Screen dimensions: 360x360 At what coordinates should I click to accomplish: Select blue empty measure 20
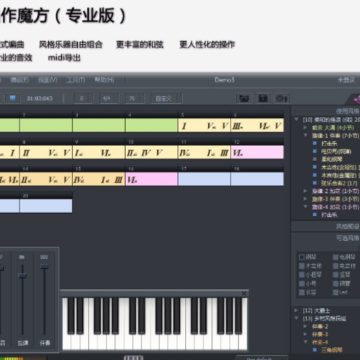pyautogui.click(x=46, y=206)
